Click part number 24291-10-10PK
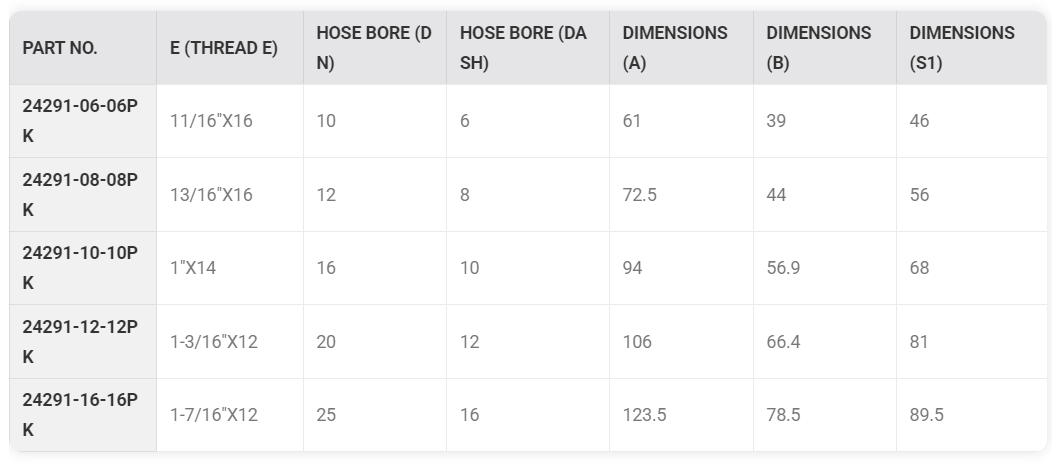Viewport: 1058px width, 466px height. (80, 268)
